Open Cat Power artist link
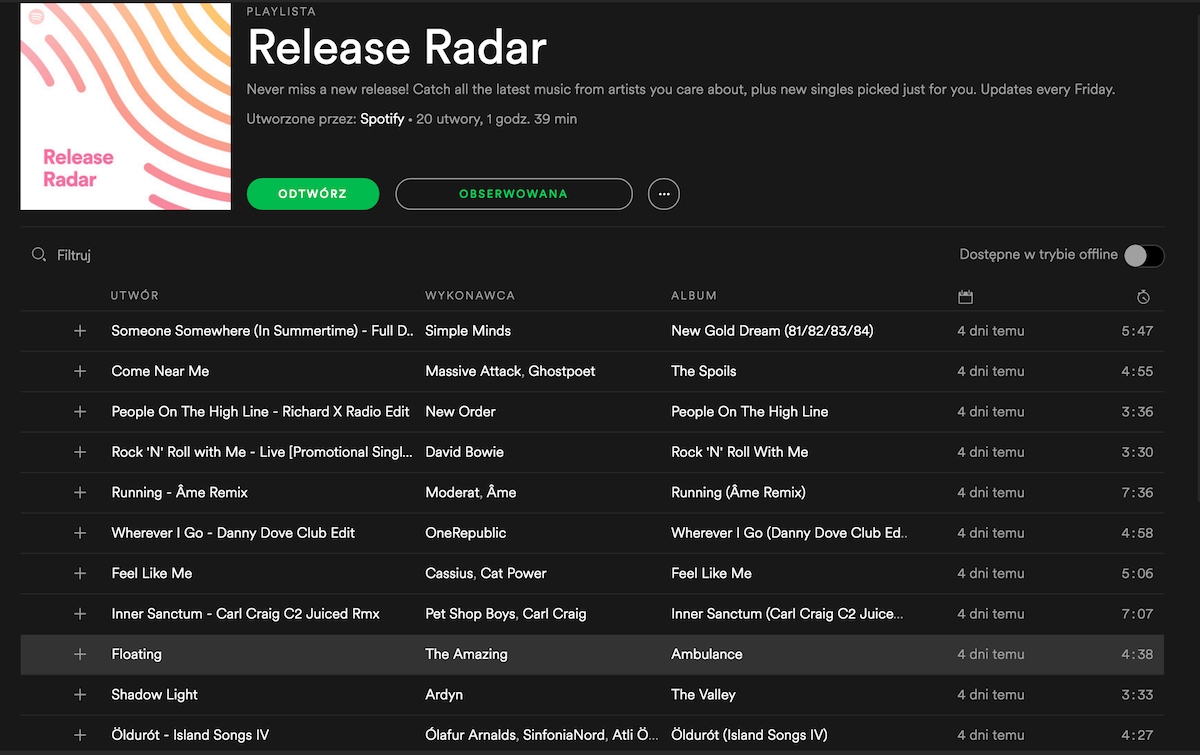 (513, 573)
